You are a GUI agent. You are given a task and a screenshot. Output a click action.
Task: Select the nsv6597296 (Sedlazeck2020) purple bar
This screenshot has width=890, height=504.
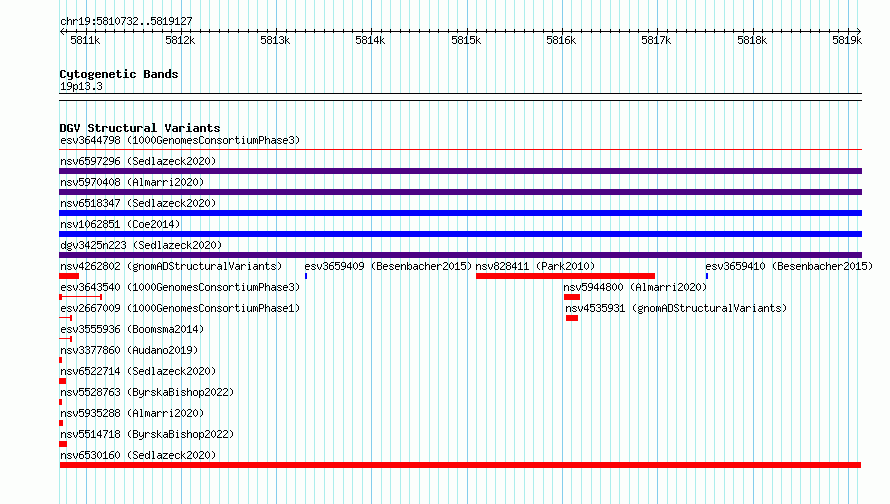click(460, 171)
